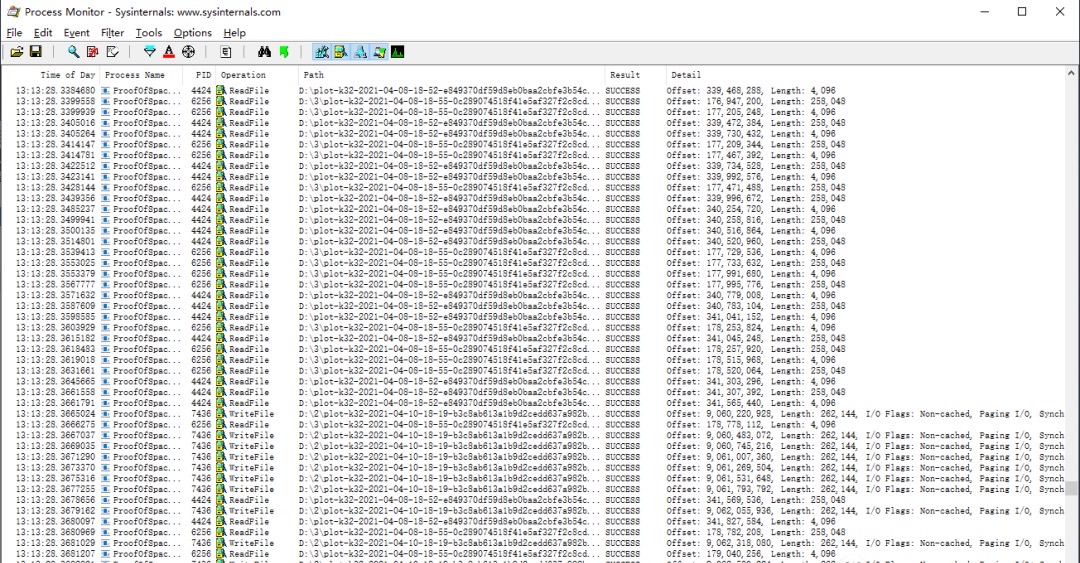This screenshot has height=563, width=1080.
Task: Click the path in row 13:13:28.3665024
Action: point(450,413)
